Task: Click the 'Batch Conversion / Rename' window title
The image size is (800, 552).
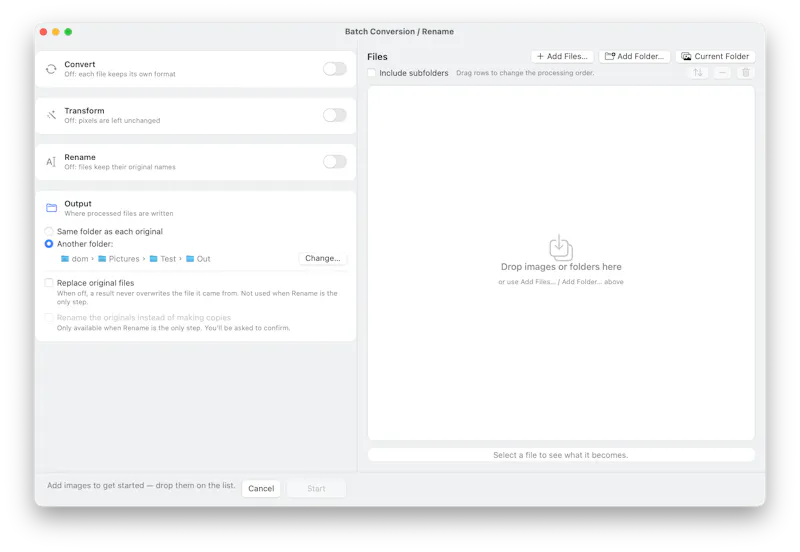Action: 399,32
